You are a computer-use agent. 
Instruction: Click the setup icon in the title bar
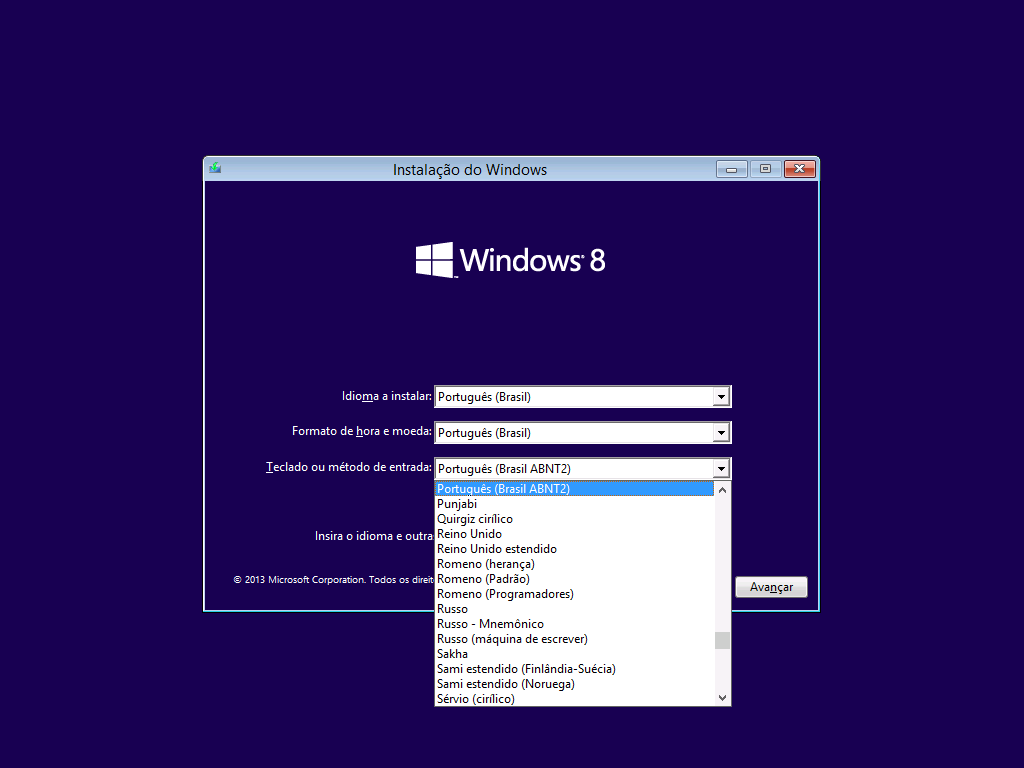tap(215, 168)
